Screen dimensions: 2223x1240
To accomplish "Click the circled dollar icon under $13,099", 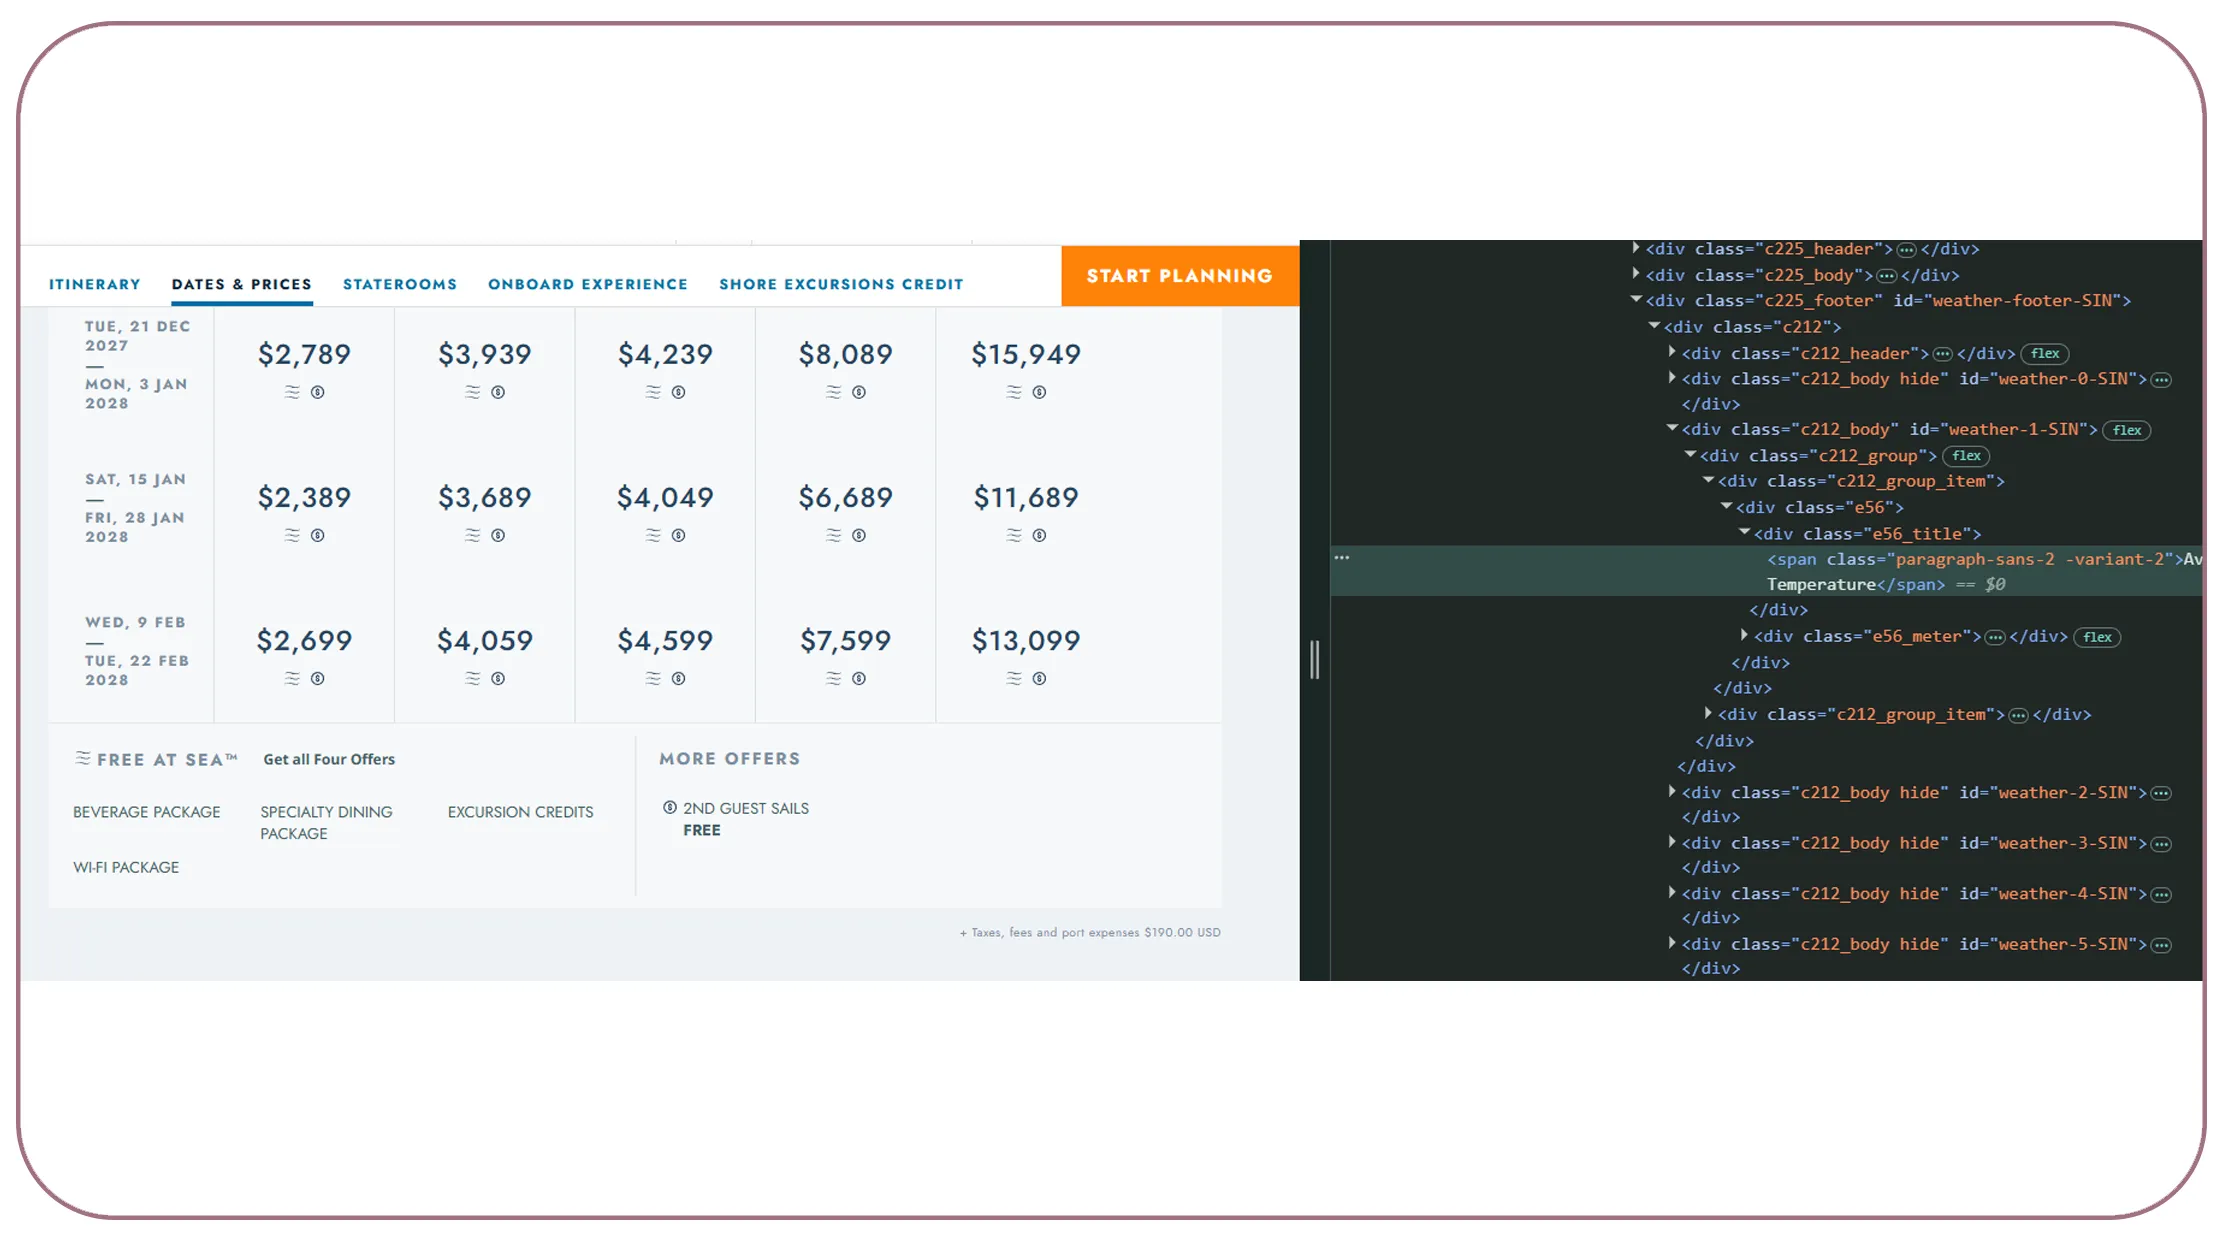I will (x=1040, y=678).
